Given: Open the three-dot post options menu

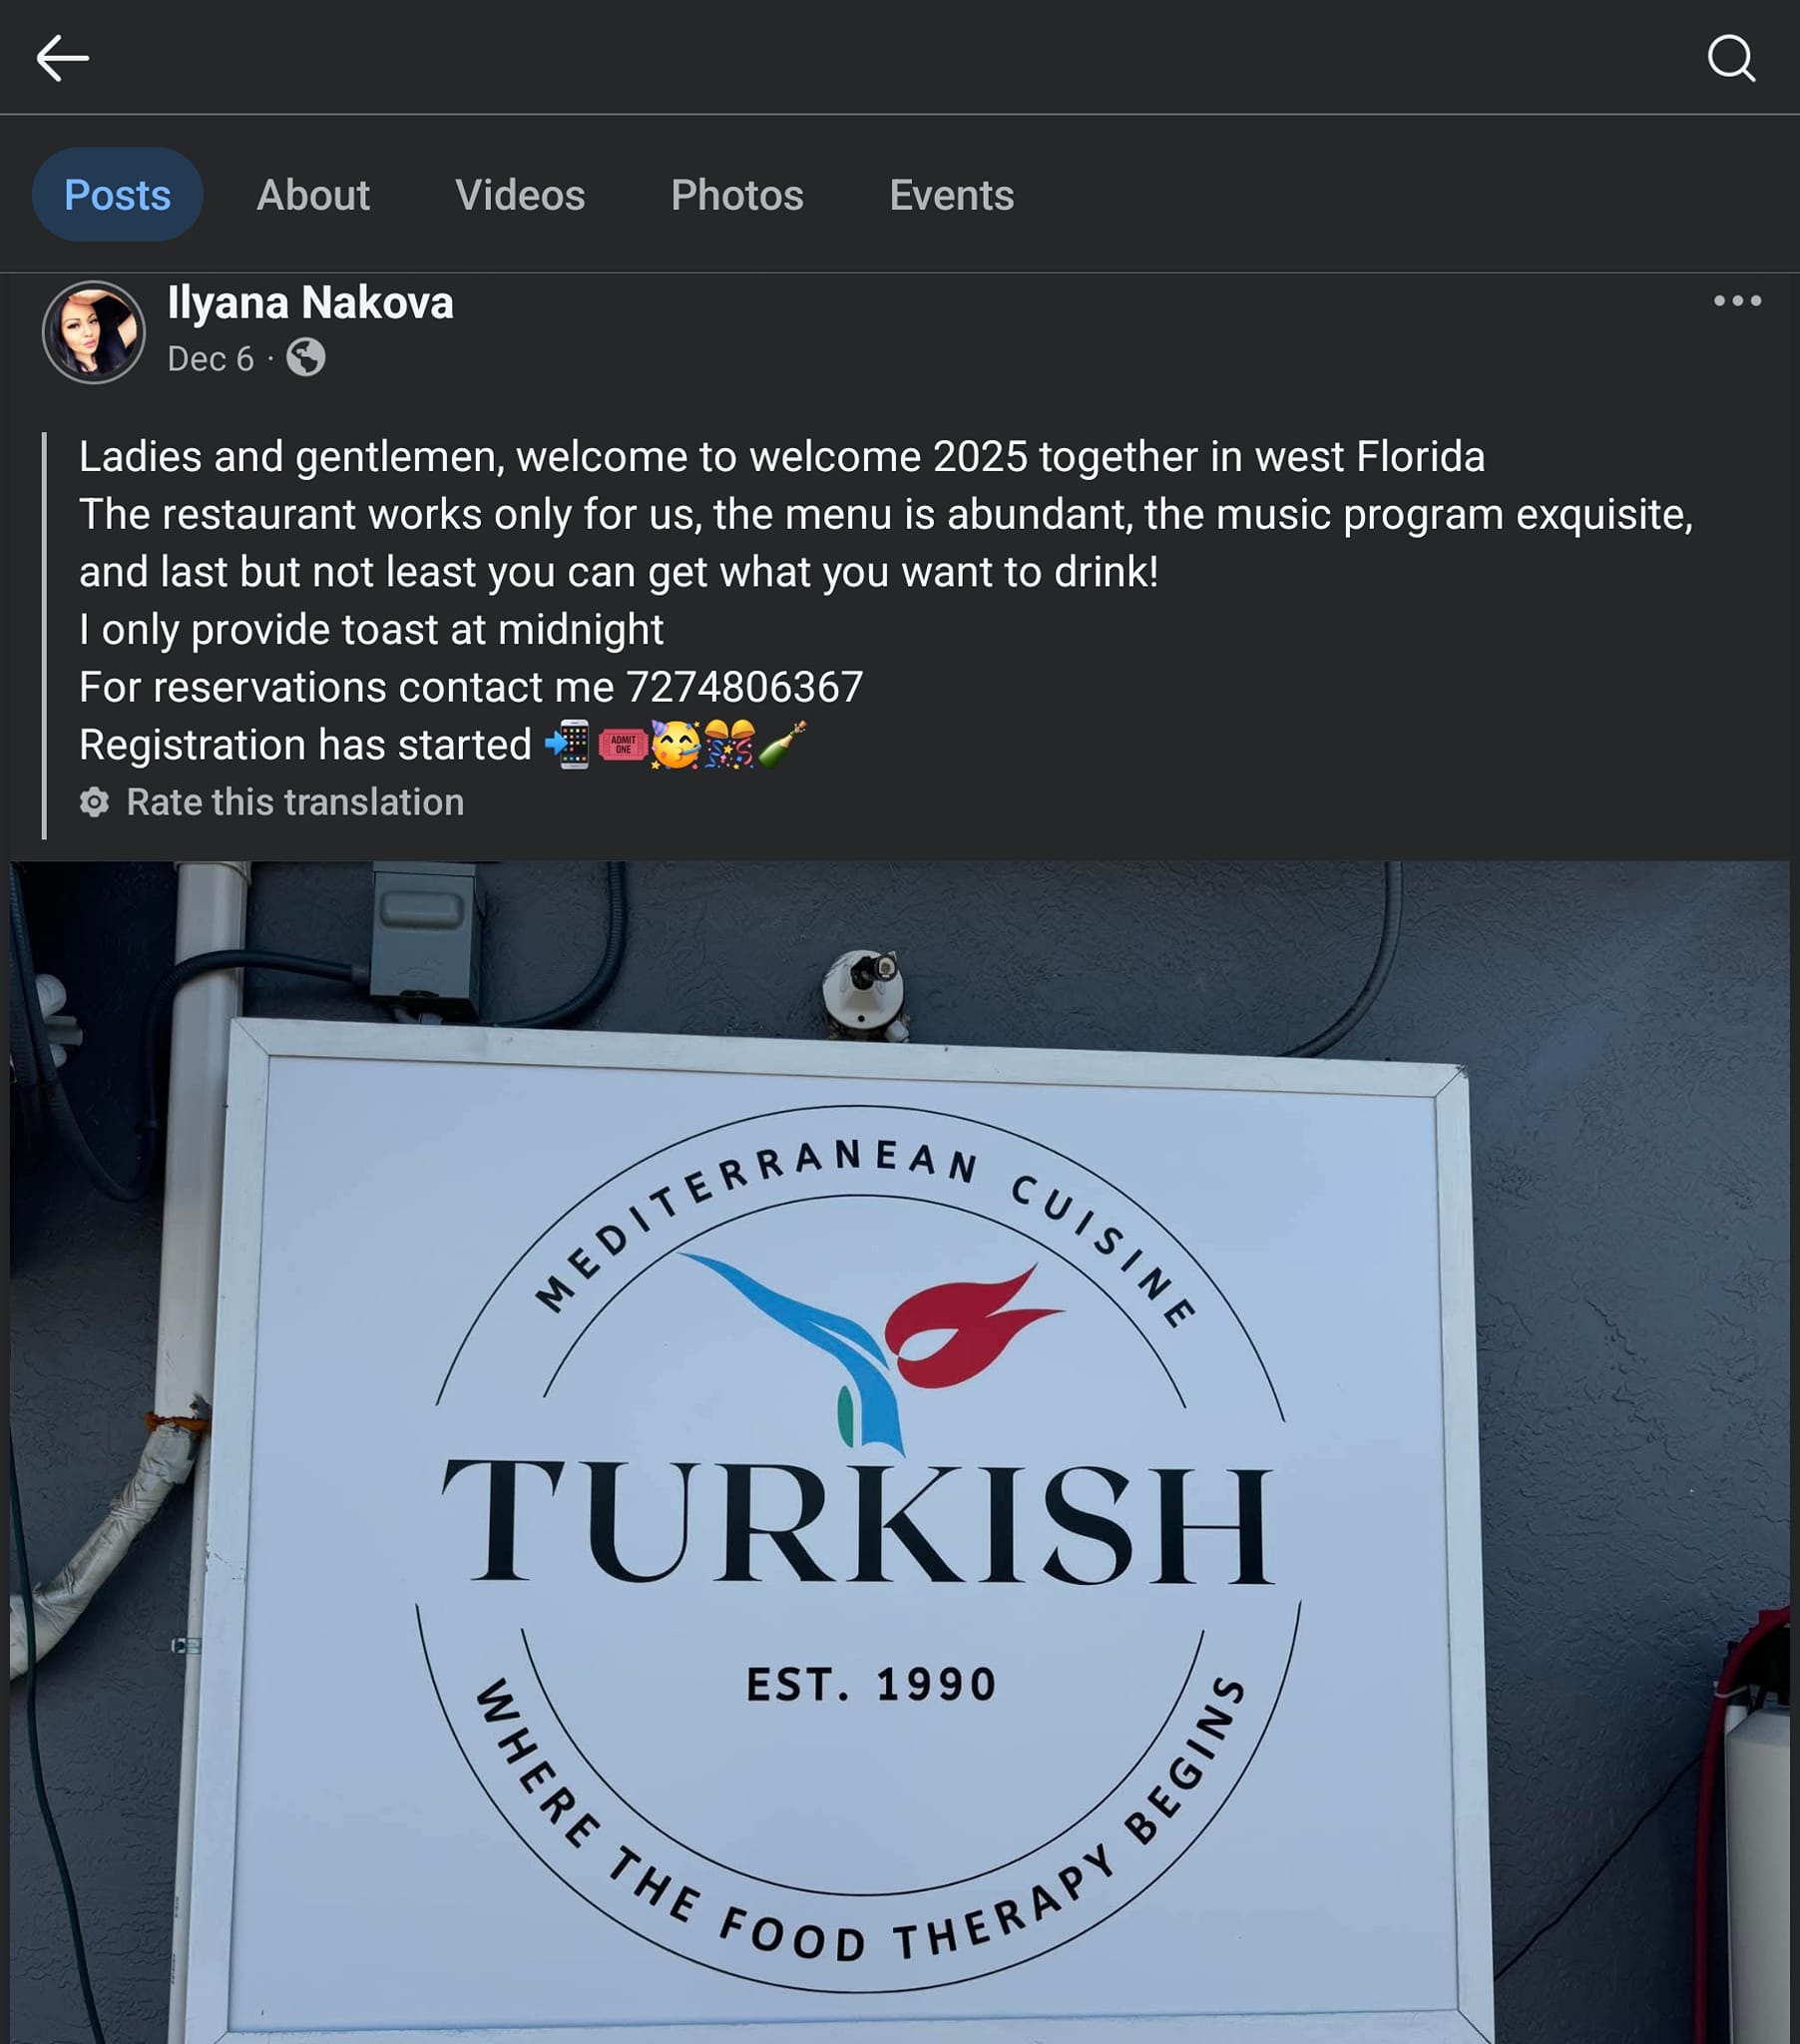Looking at the screenshot, I should [1737, 300].
